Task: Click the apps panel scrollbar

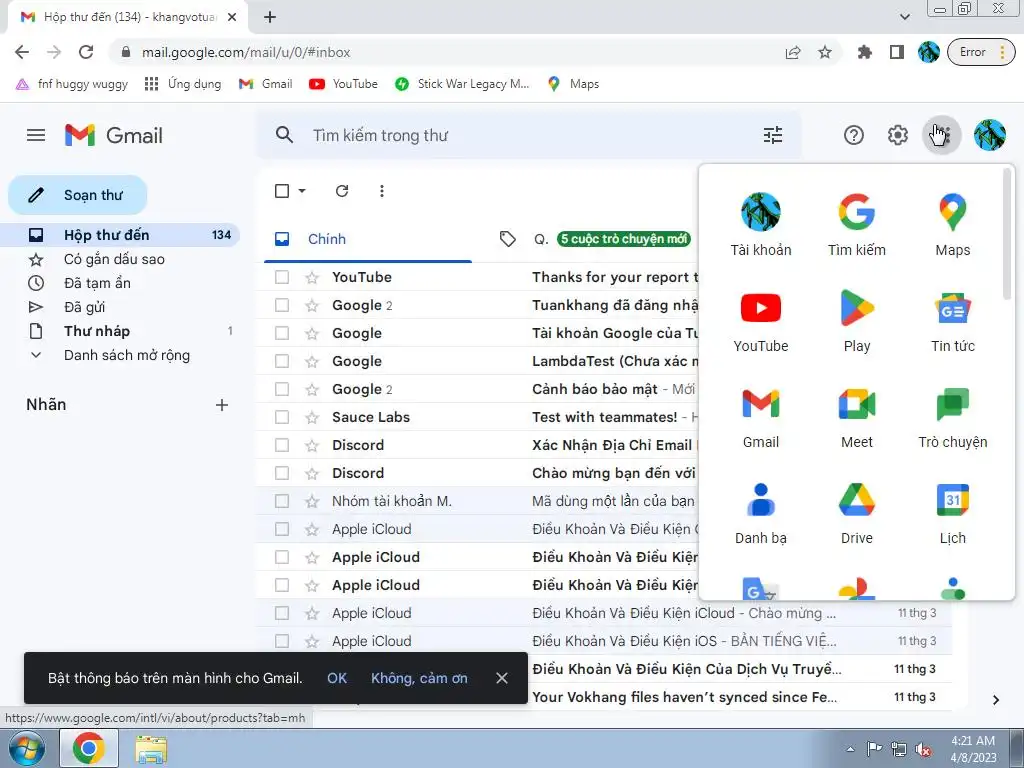Action: (1007, 235)
